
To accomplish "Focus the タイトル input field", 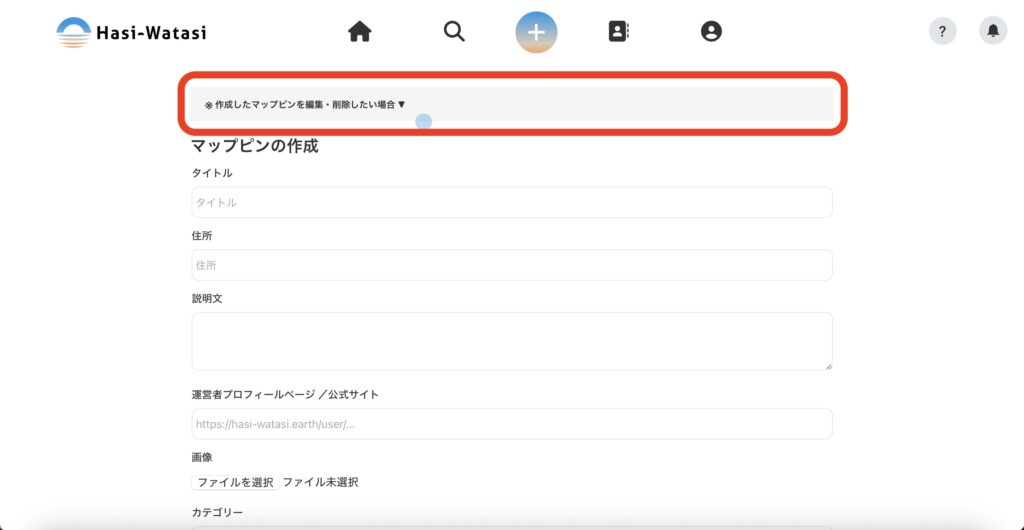I will pyautogui.click(x=511, y=202).
